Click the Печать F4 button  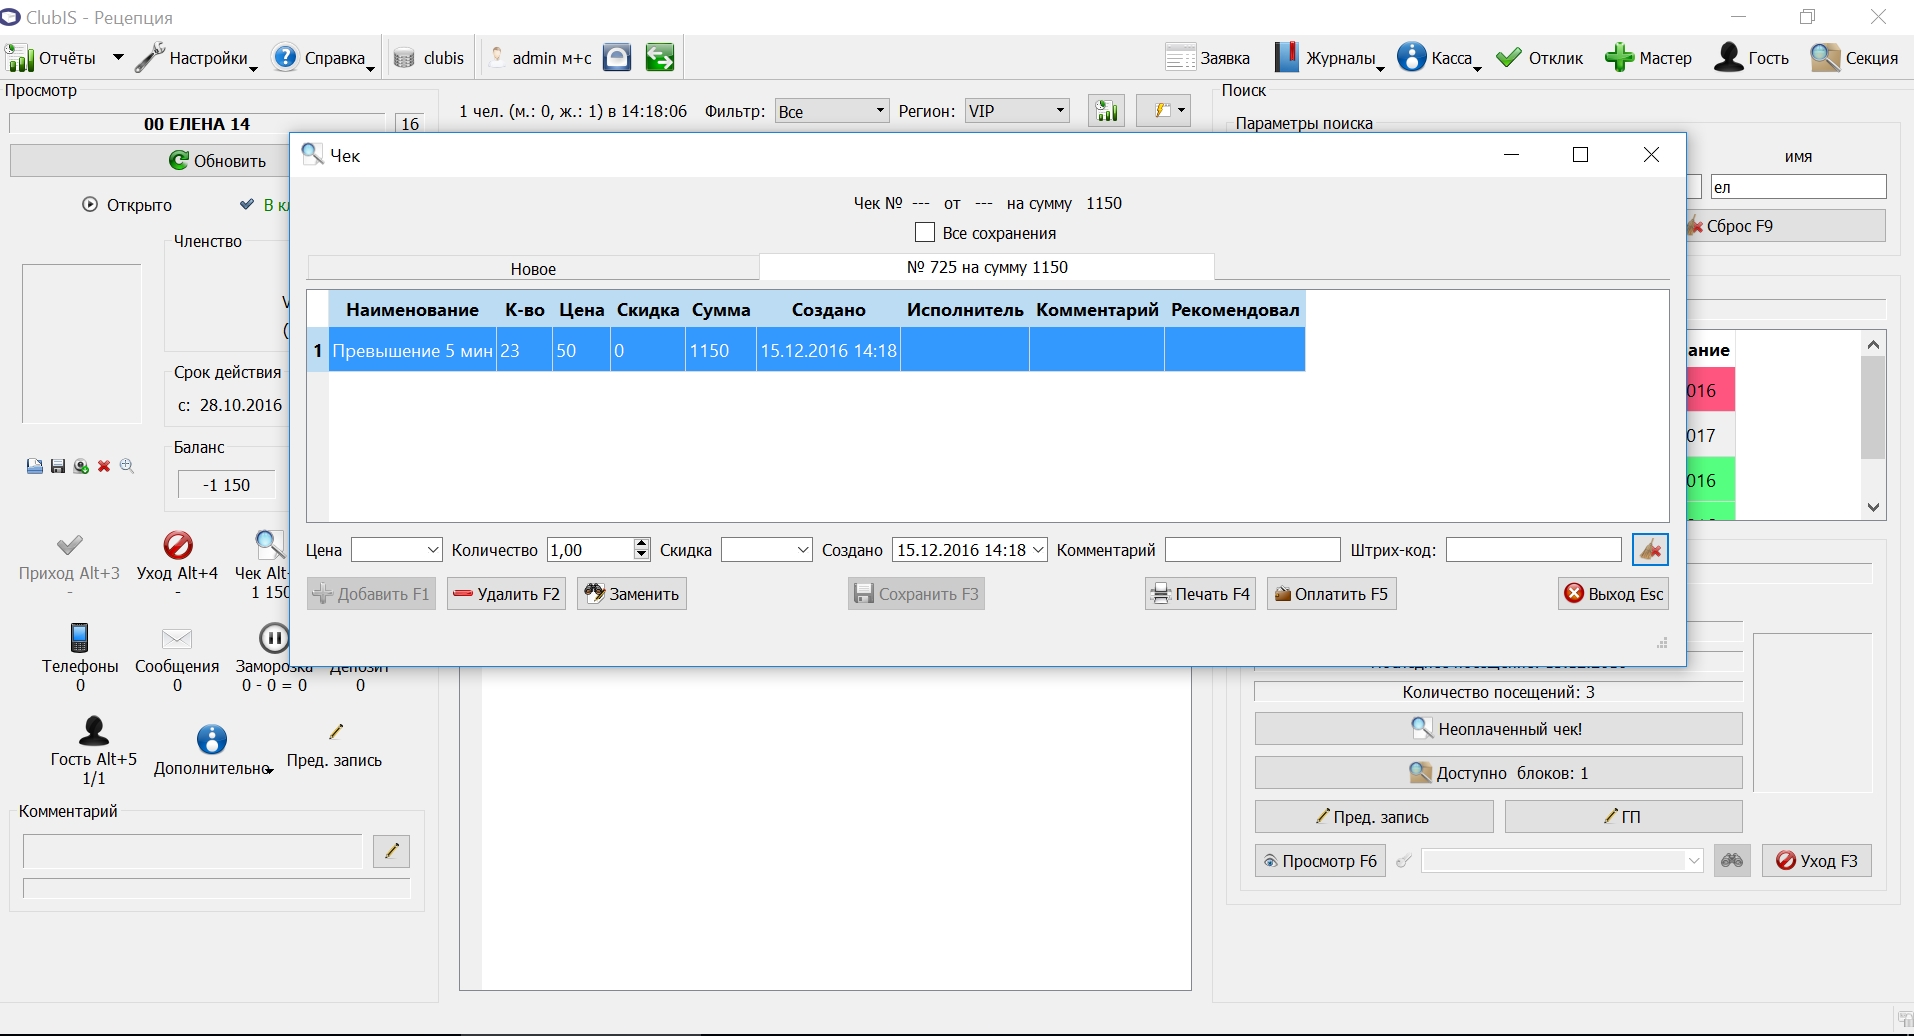(1201, 594)
